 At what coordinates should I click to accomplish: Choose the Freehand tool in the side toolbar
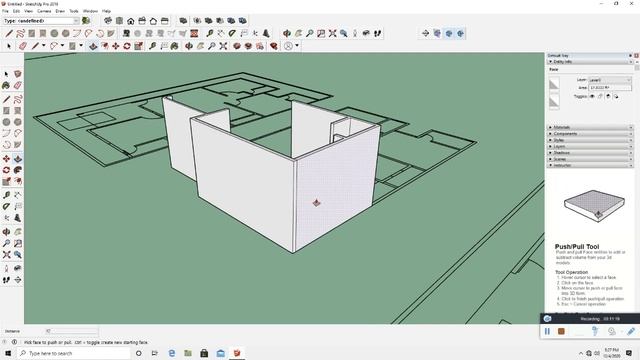(x=18, y=99)
